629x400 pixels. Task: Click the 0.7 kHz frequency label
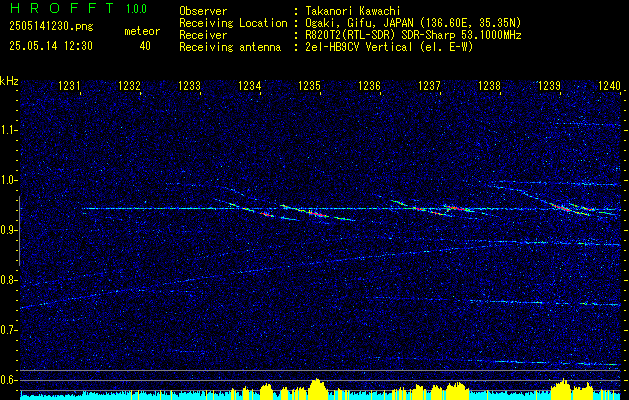click(x=8, y=330)
